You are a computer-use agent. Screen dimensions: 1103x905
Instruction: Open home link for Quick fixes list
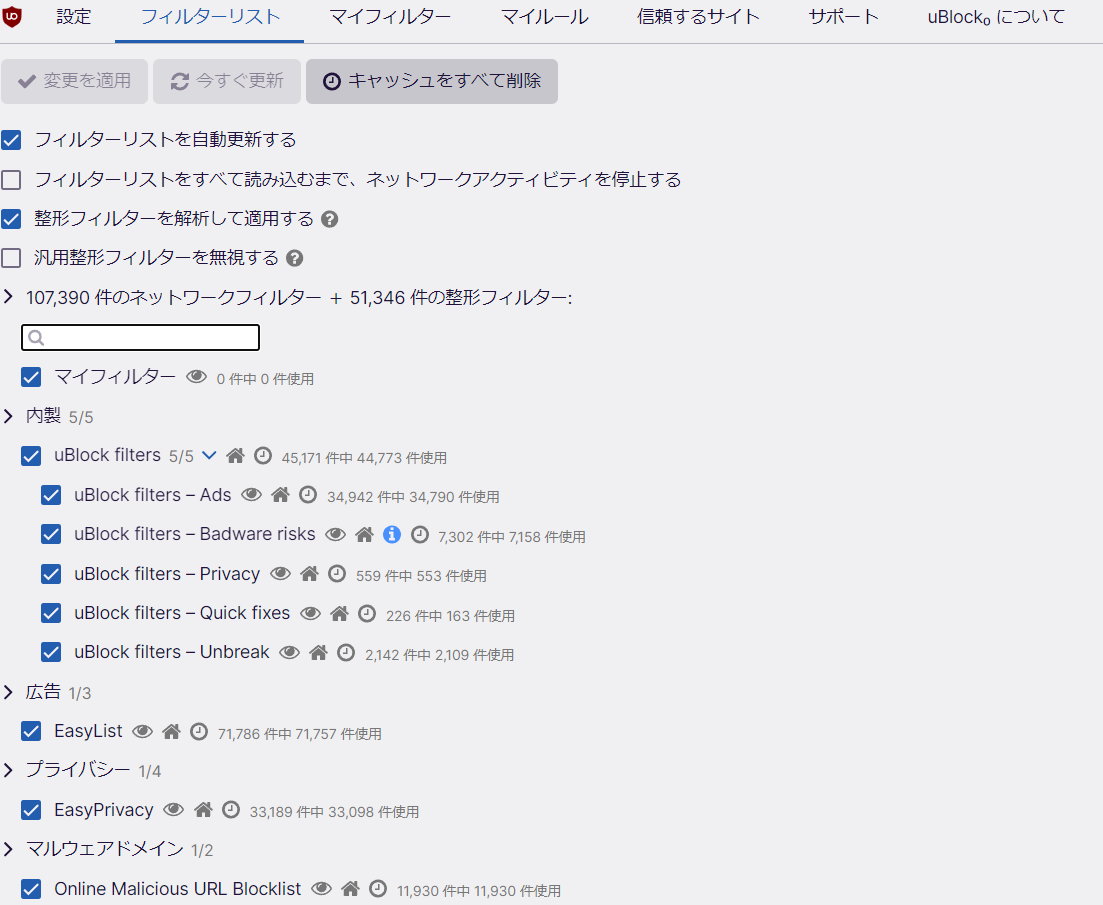click(x=340, y=613)
